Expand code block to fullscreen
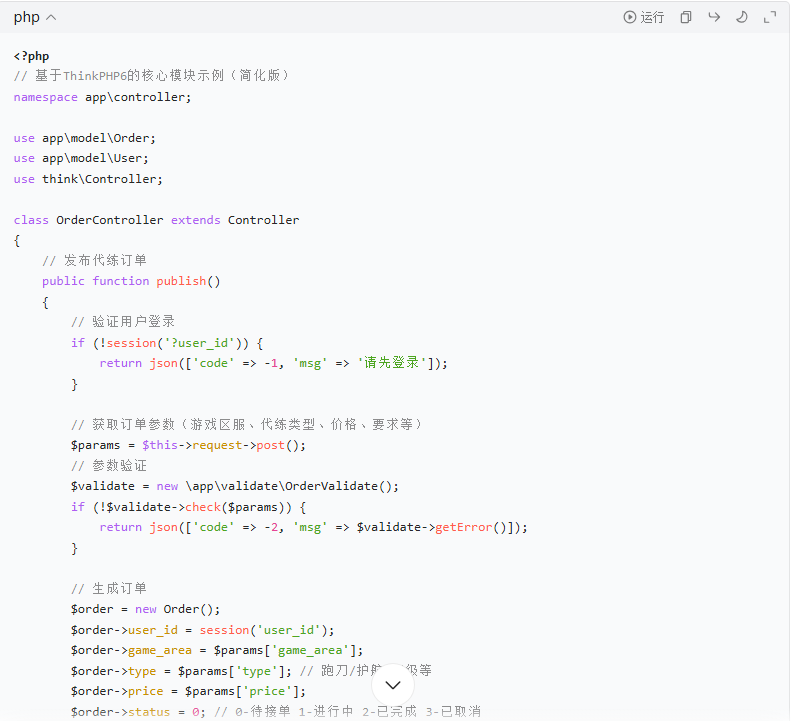 pos(770,17)
